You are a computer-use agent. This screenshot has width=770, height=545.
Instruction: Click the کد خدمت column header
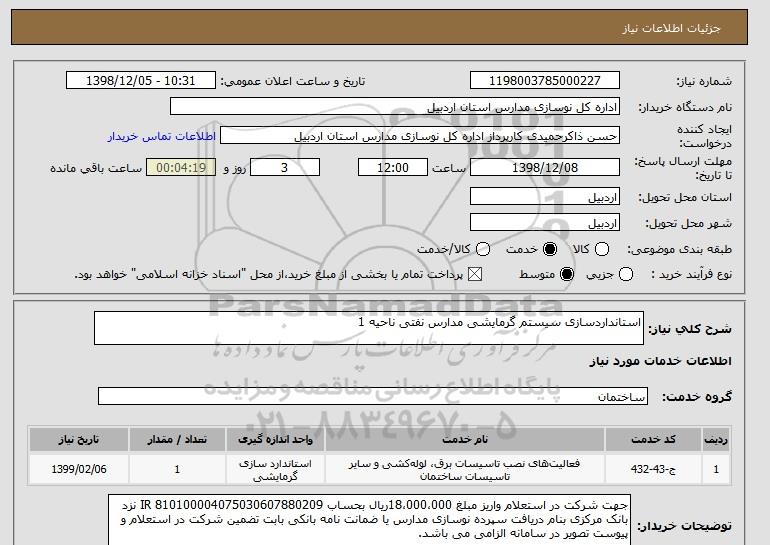653,439
